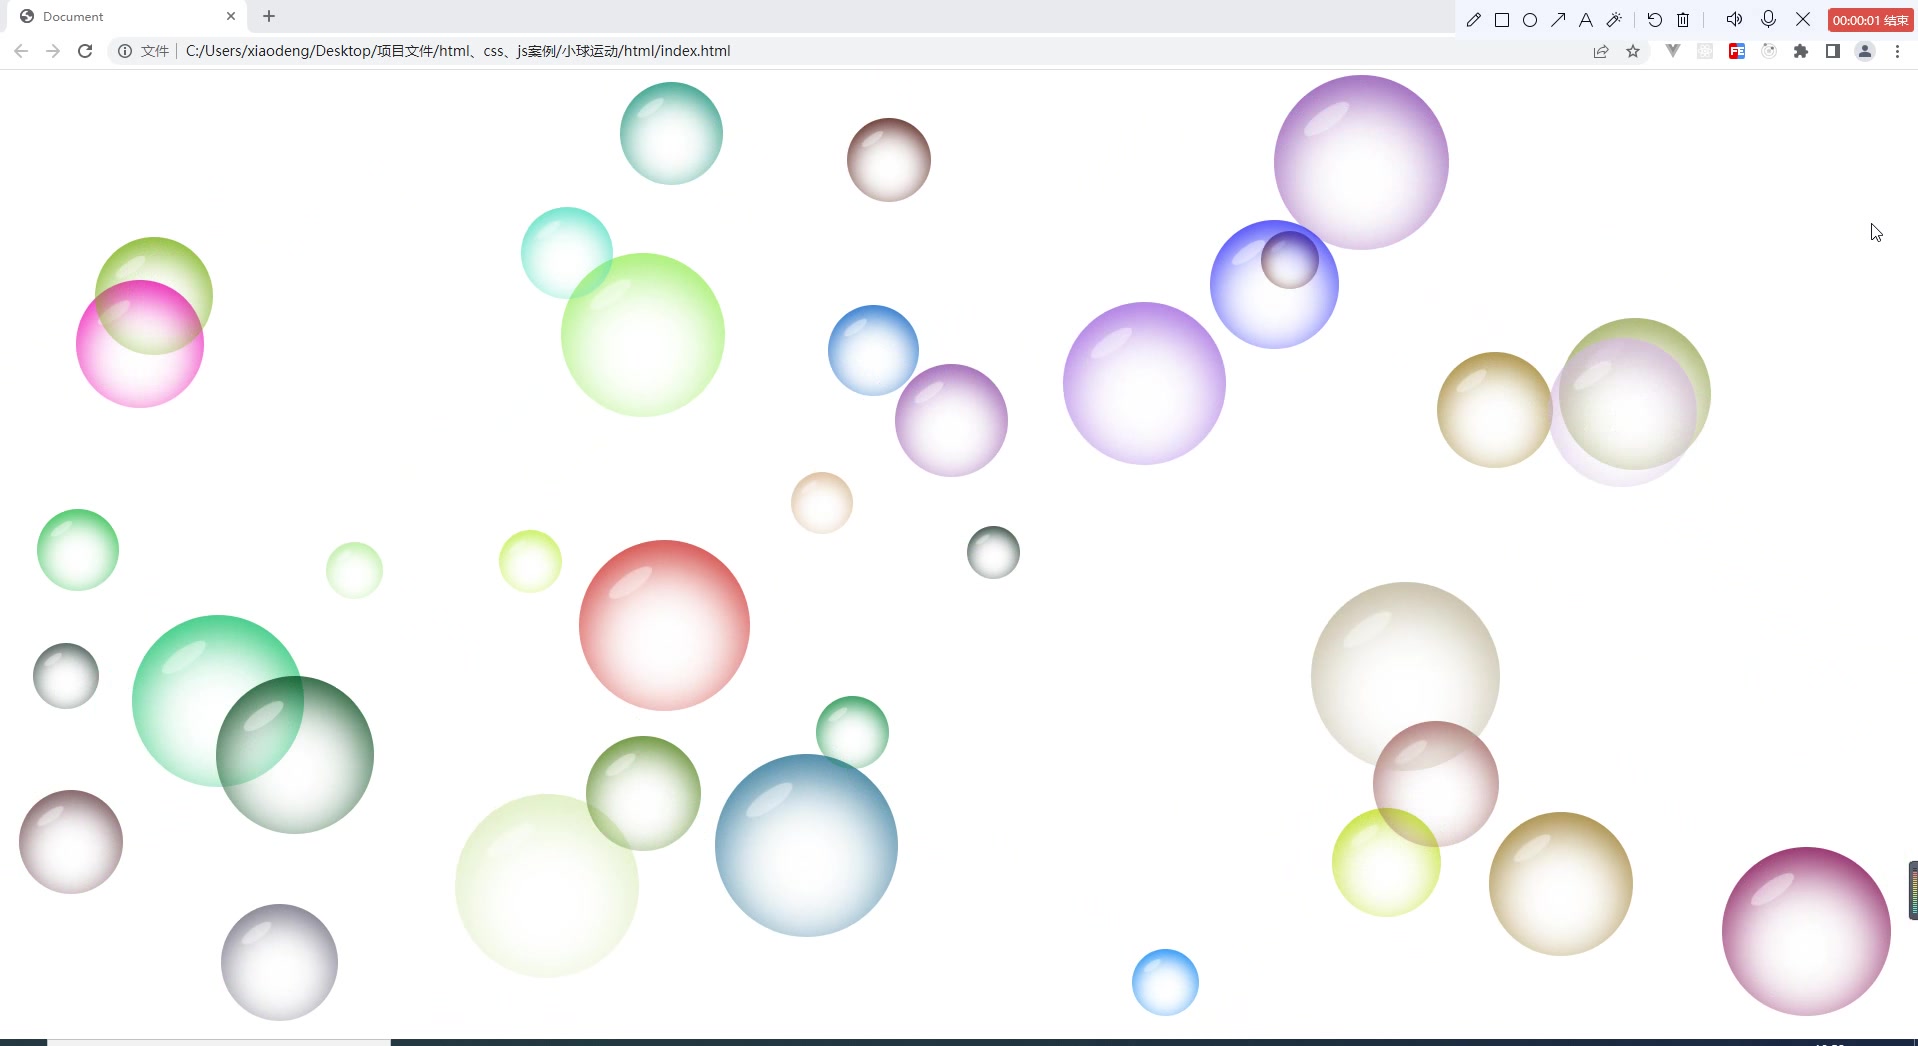Select the circle annotation tool
The image size is (1918, 1046).
[1530, 20]
